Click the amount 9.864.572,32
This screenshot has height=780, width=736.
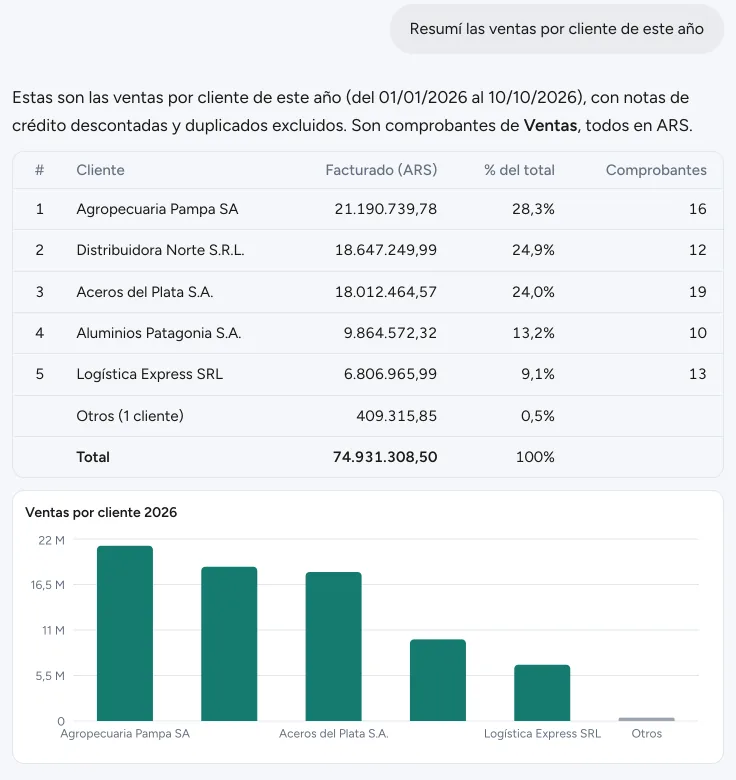390,333
